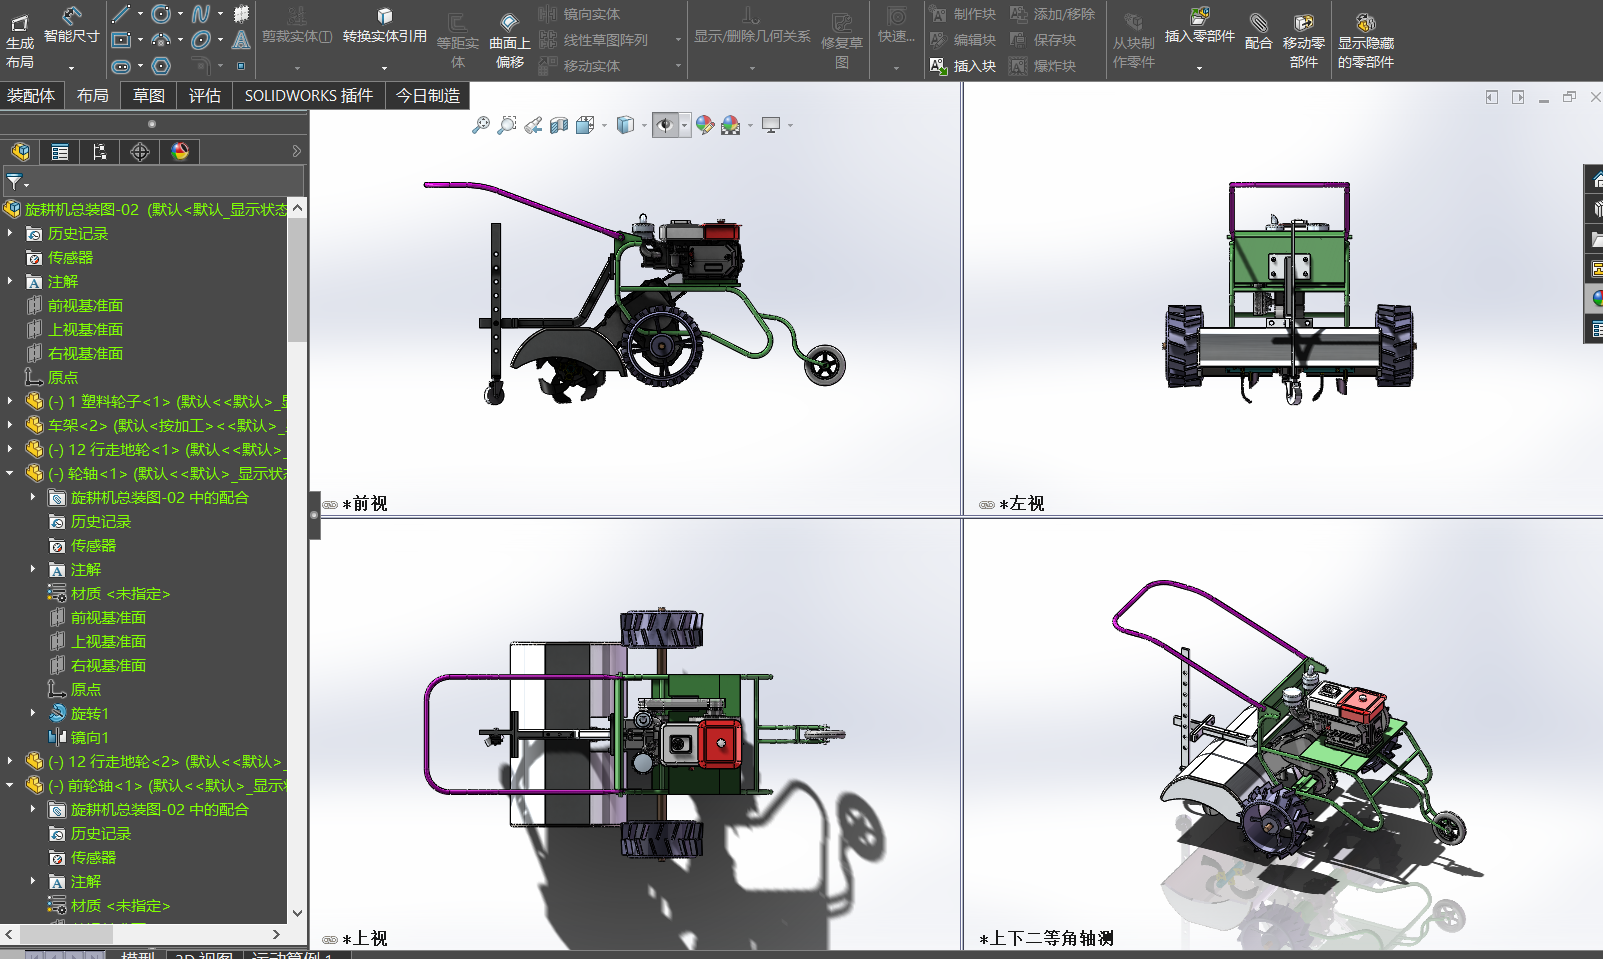Screen dimensions: 1603x959
Task: Open the FeatureManager design tree tab
Action: pyautogui.click(x=21, y=152)
